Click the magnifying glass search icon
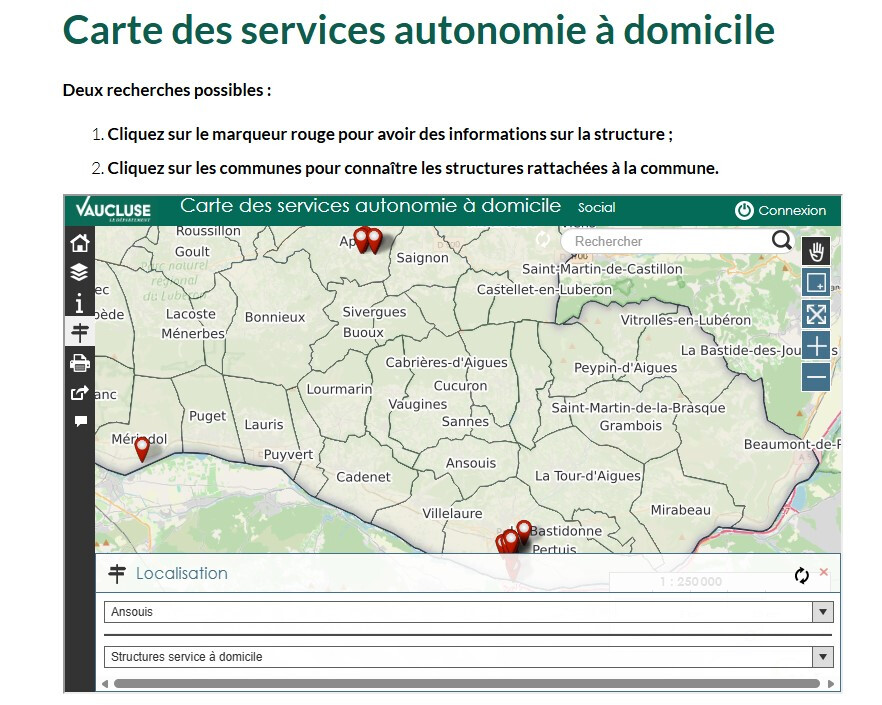The width and height of the screenshot is (882, 705). click(x=781, y=241)
